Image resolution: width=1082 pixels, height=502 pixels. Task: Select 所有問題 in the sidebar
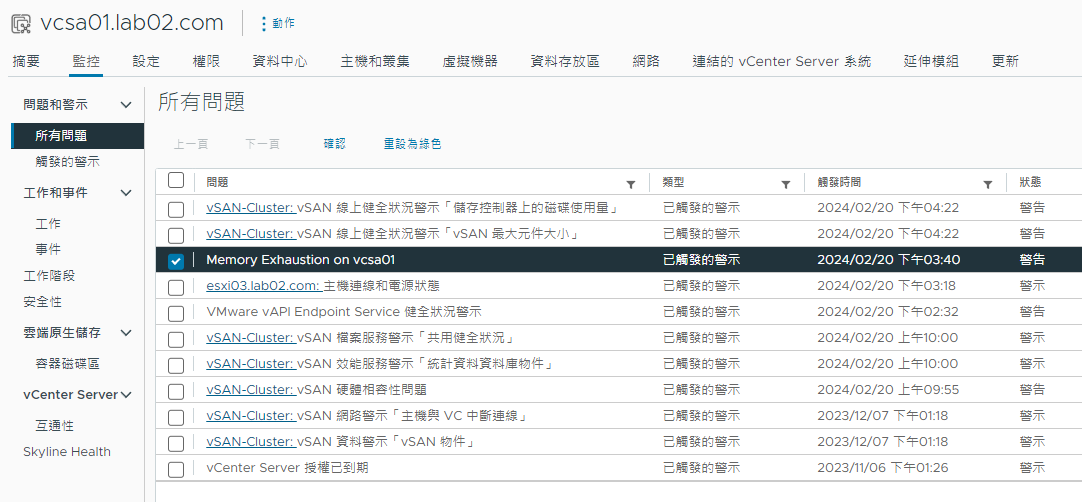78,136
